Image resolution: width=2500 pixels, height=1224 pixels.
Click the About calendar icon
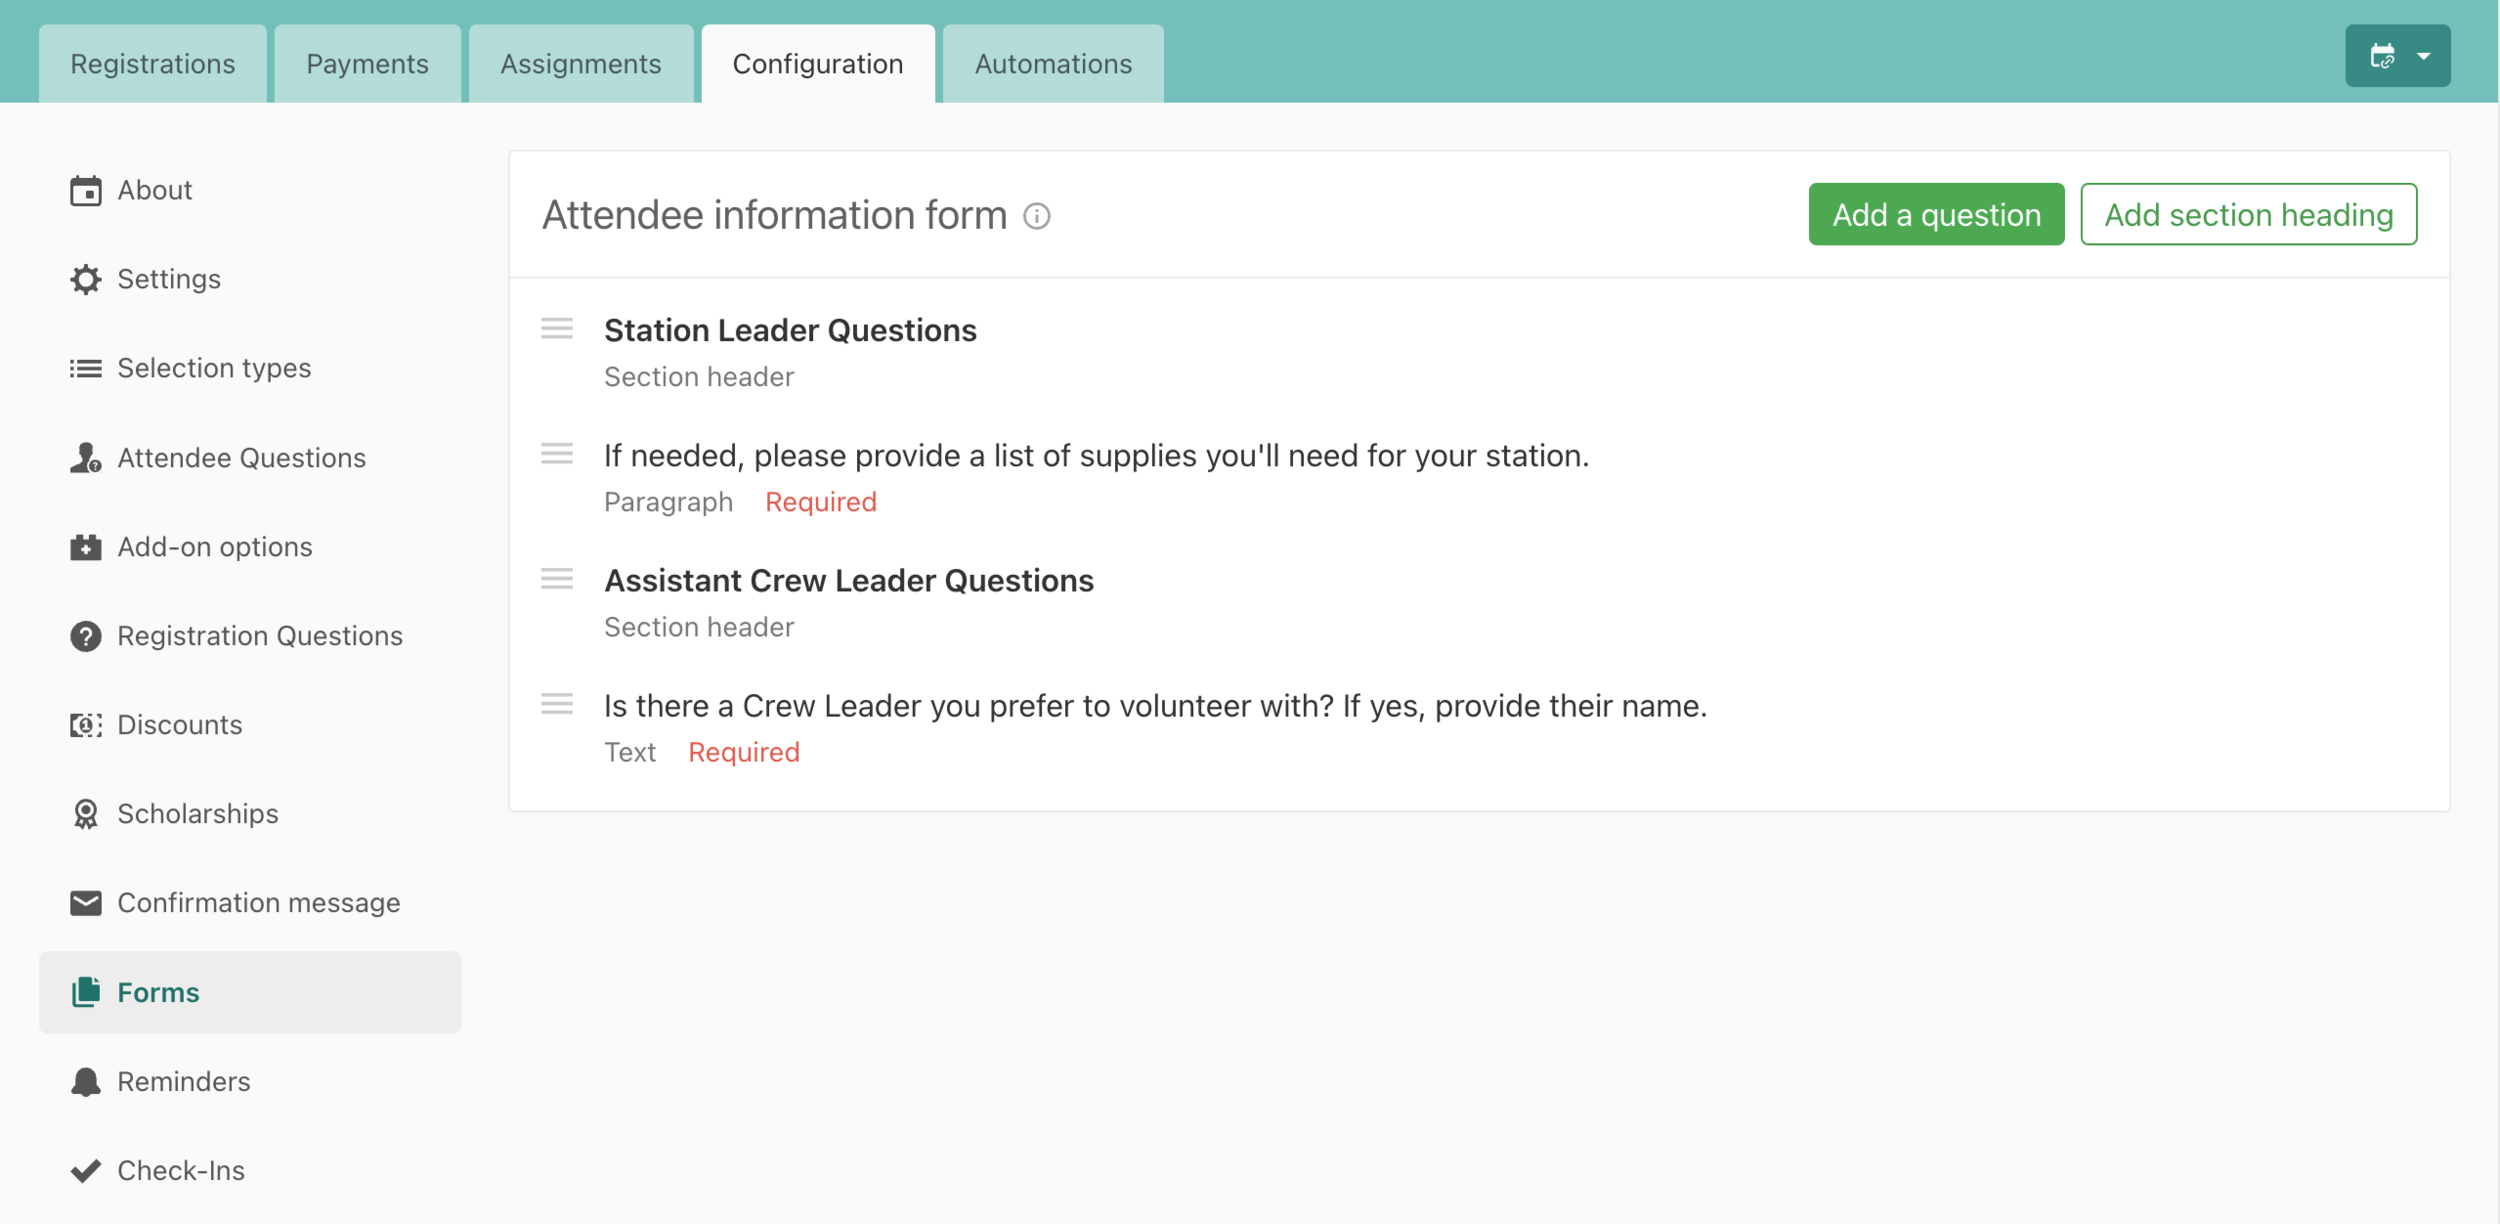pyautogui.click(x=86, y=190)
